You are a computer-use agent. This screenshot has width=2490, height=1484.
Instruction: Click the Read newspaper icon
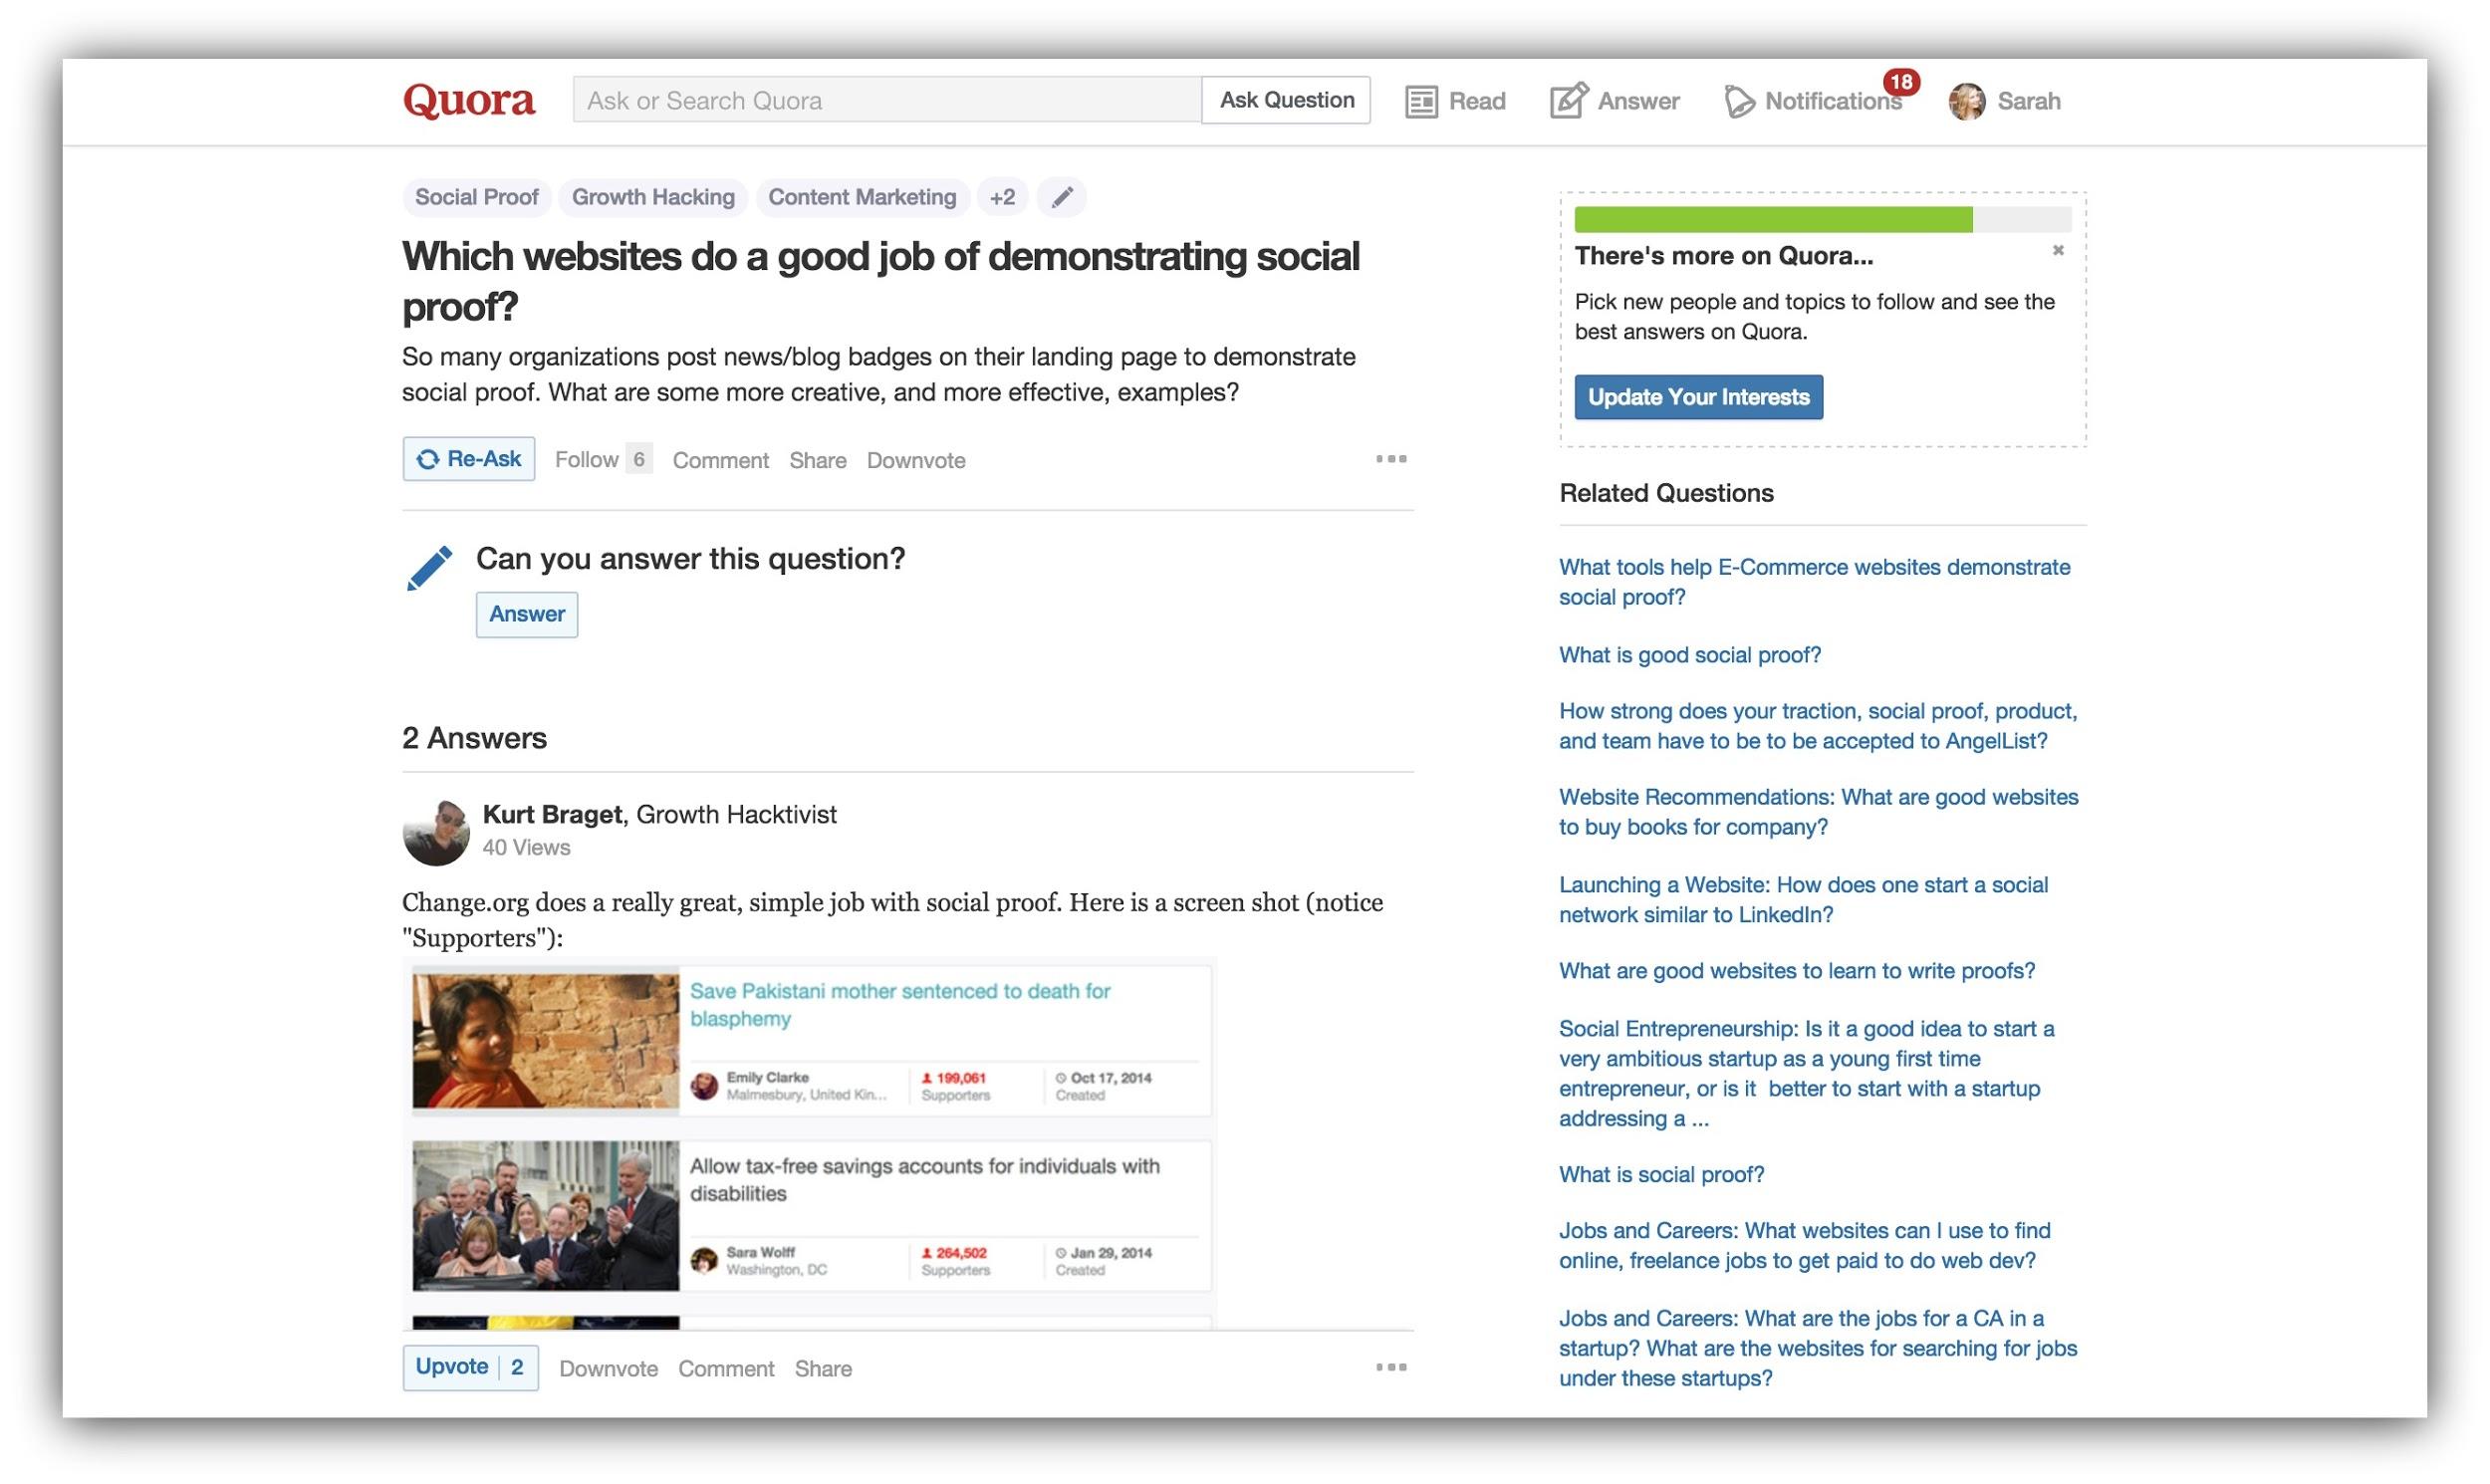point(1421,101)
